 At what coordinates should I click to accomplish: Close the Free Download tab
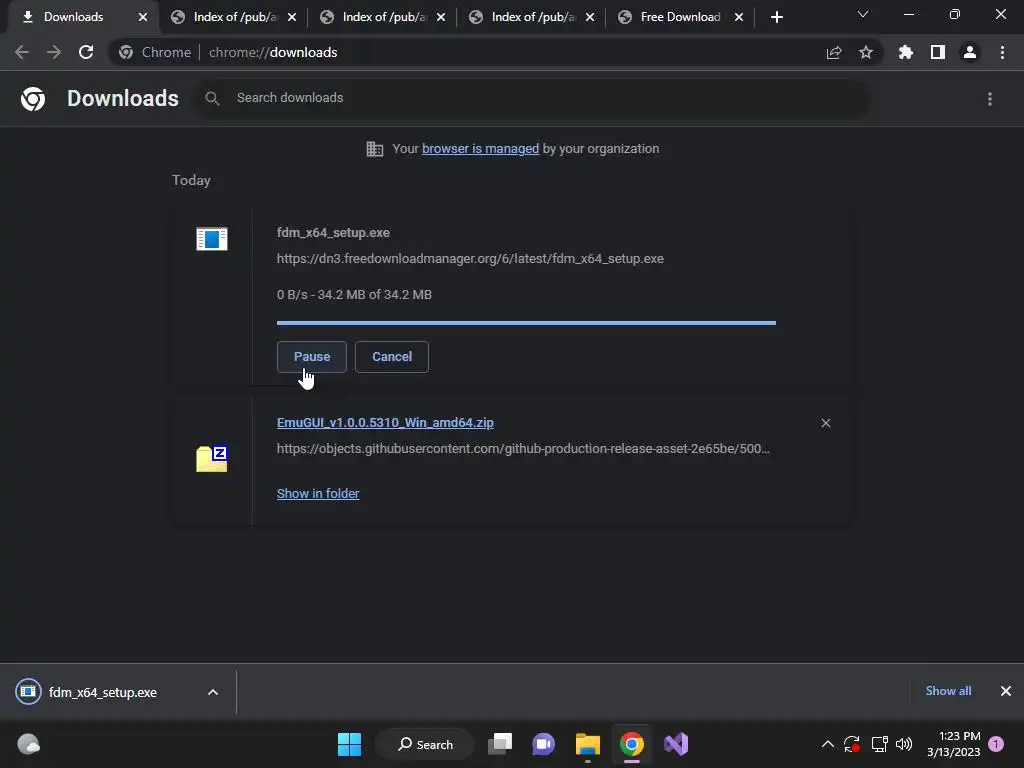click(739, 17)
